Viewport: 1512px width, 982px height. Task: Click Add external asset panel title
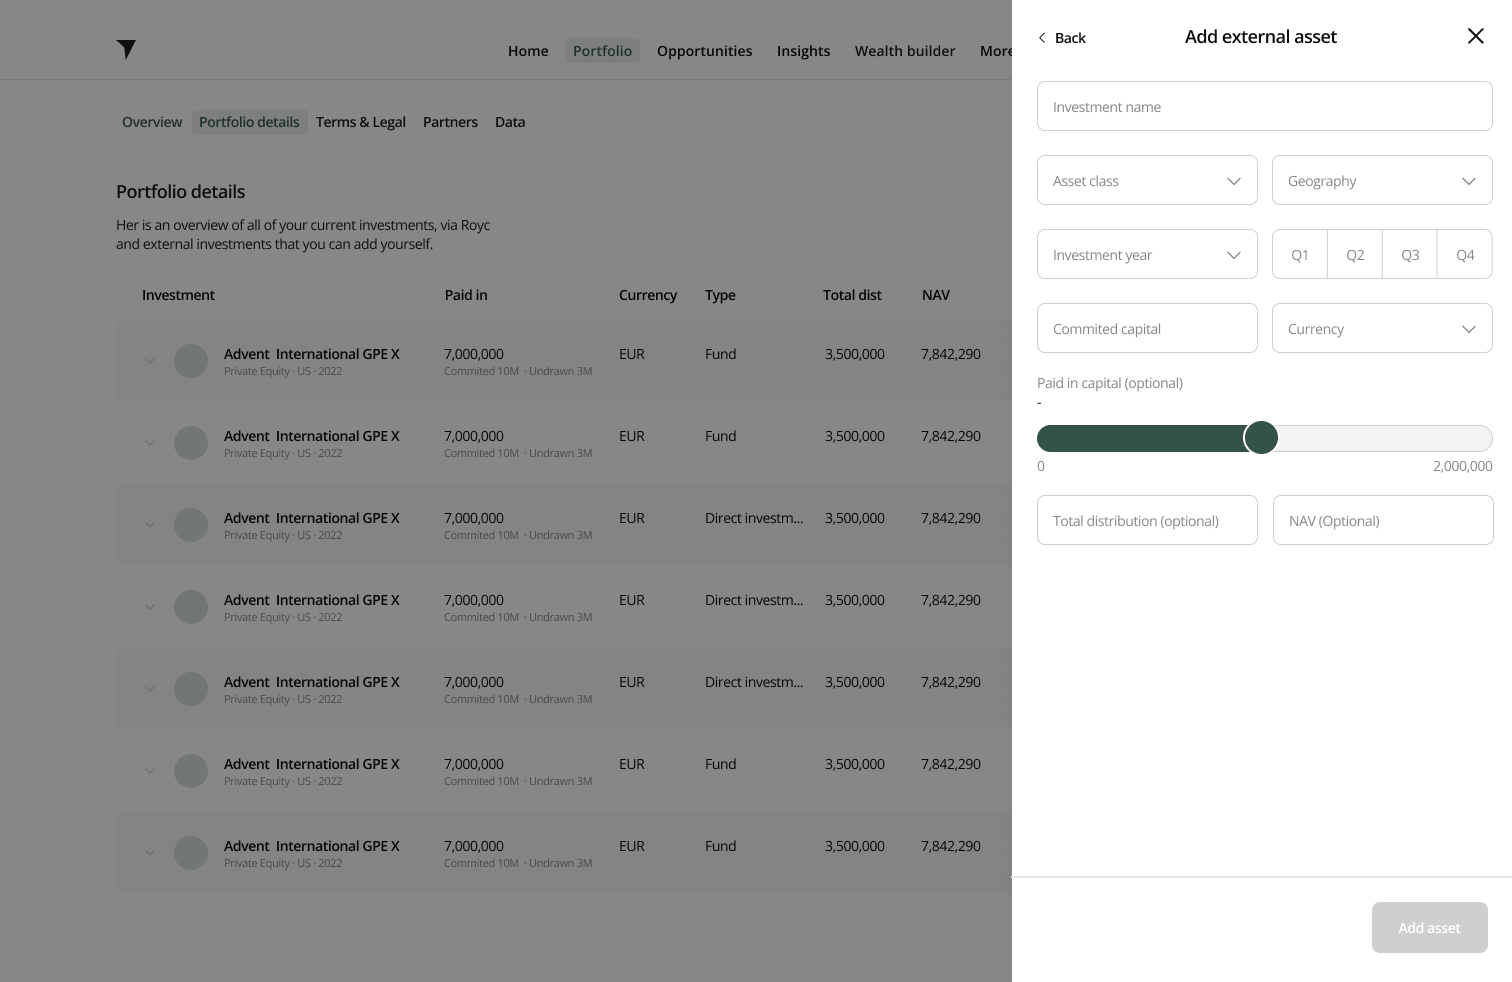coord(1261,37)
